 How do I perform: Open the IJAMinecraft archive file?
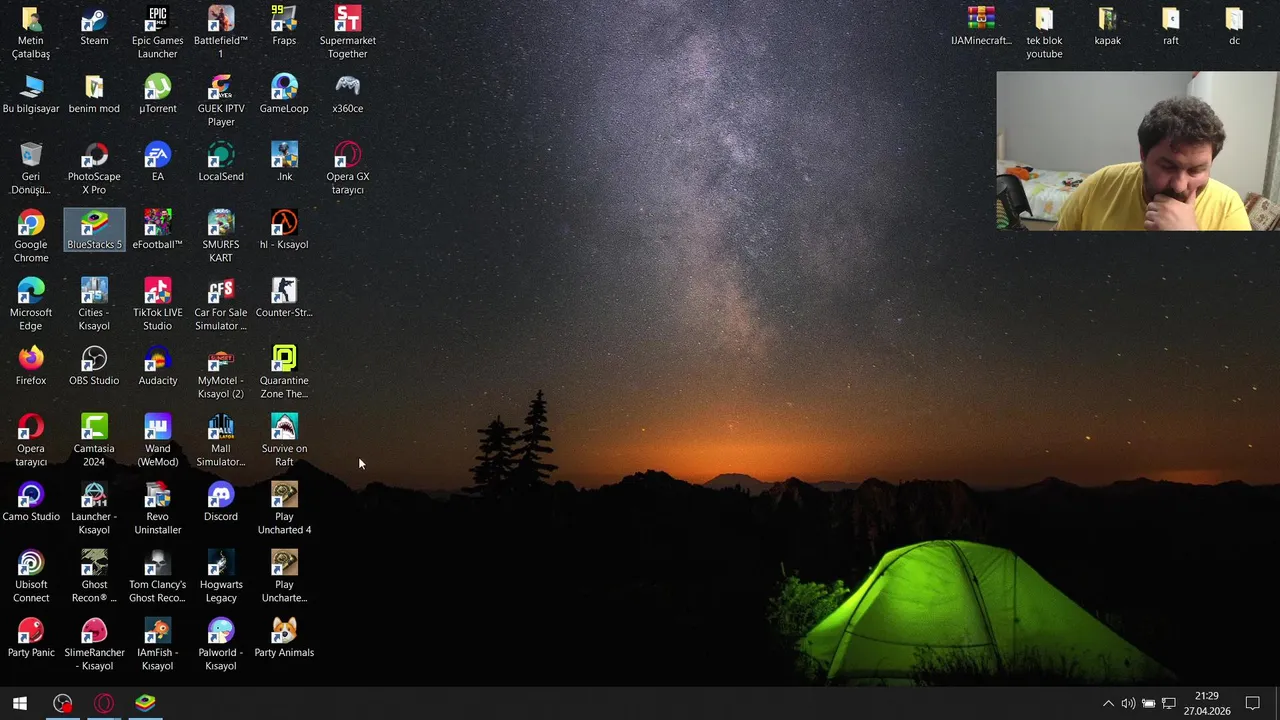(981, 26)
